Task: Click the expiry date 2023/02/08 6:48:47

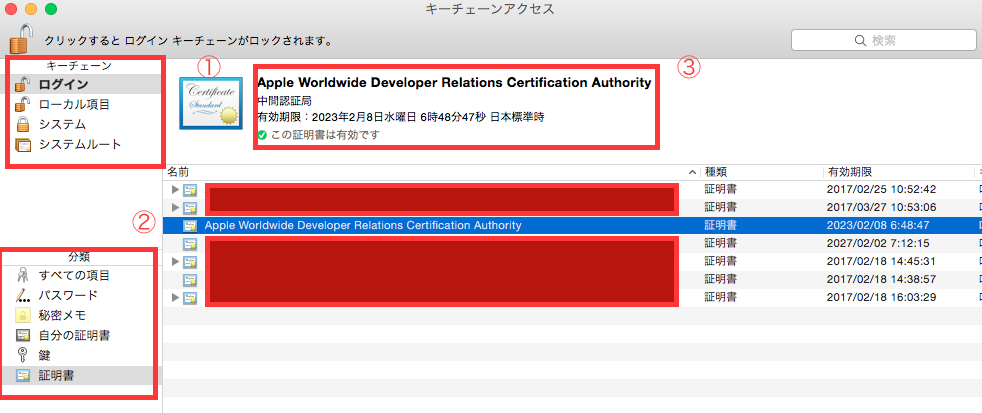Action: [x=877, y=225]
